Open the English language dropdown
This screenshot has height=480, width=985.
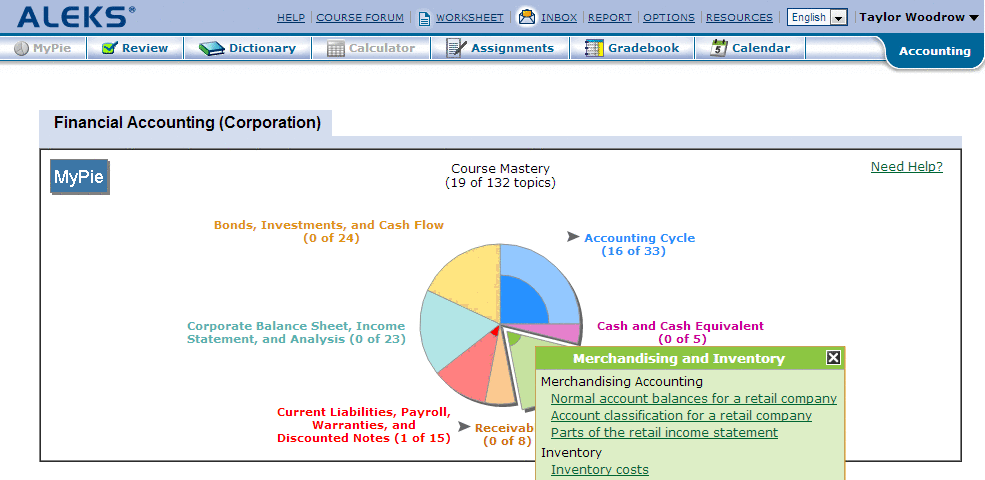838,18
